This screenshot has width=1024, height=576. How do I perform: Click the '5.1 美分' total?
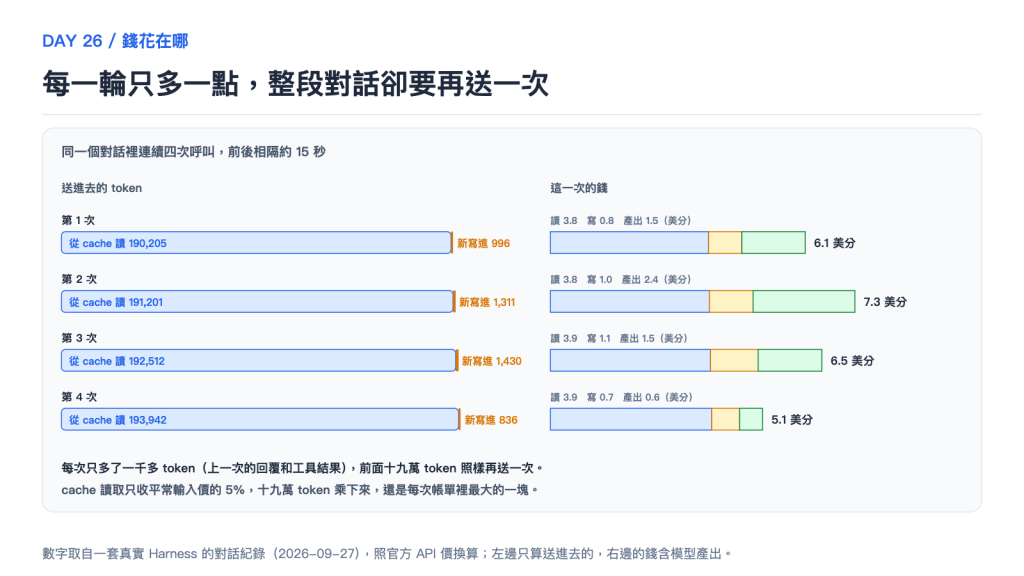coord(792,419)
